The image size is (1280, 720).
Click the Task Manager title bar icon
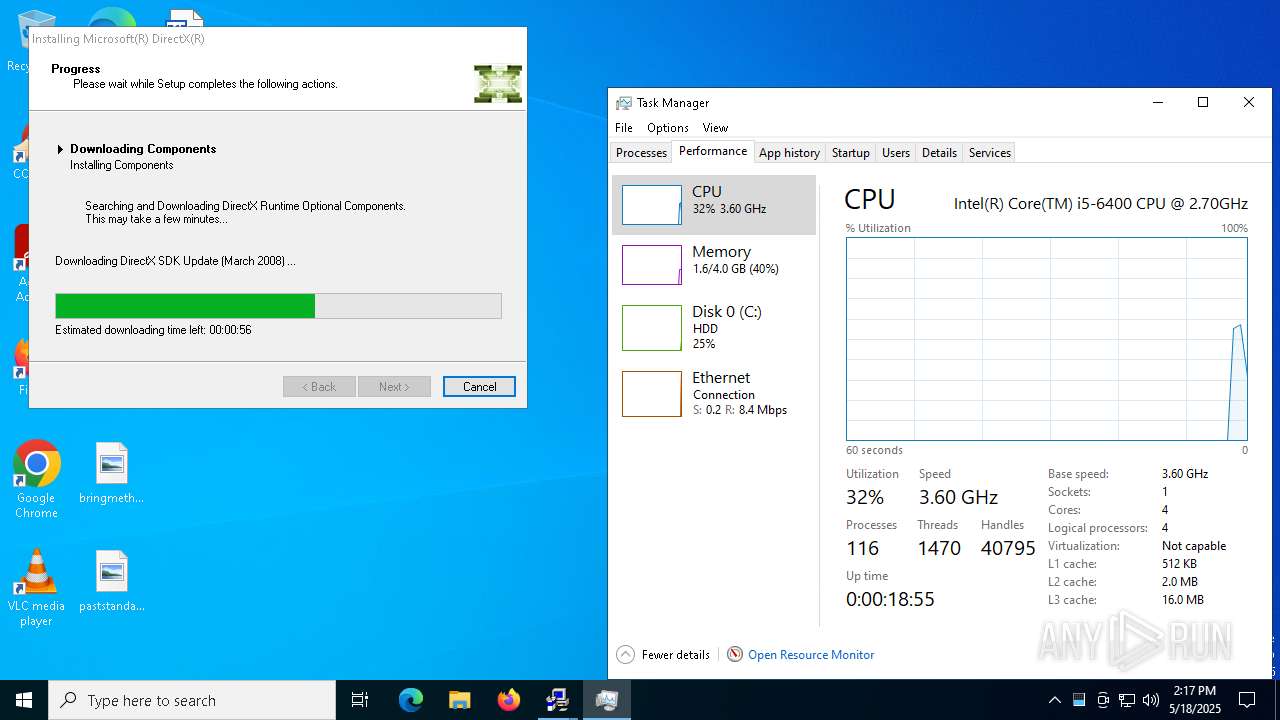624,103
